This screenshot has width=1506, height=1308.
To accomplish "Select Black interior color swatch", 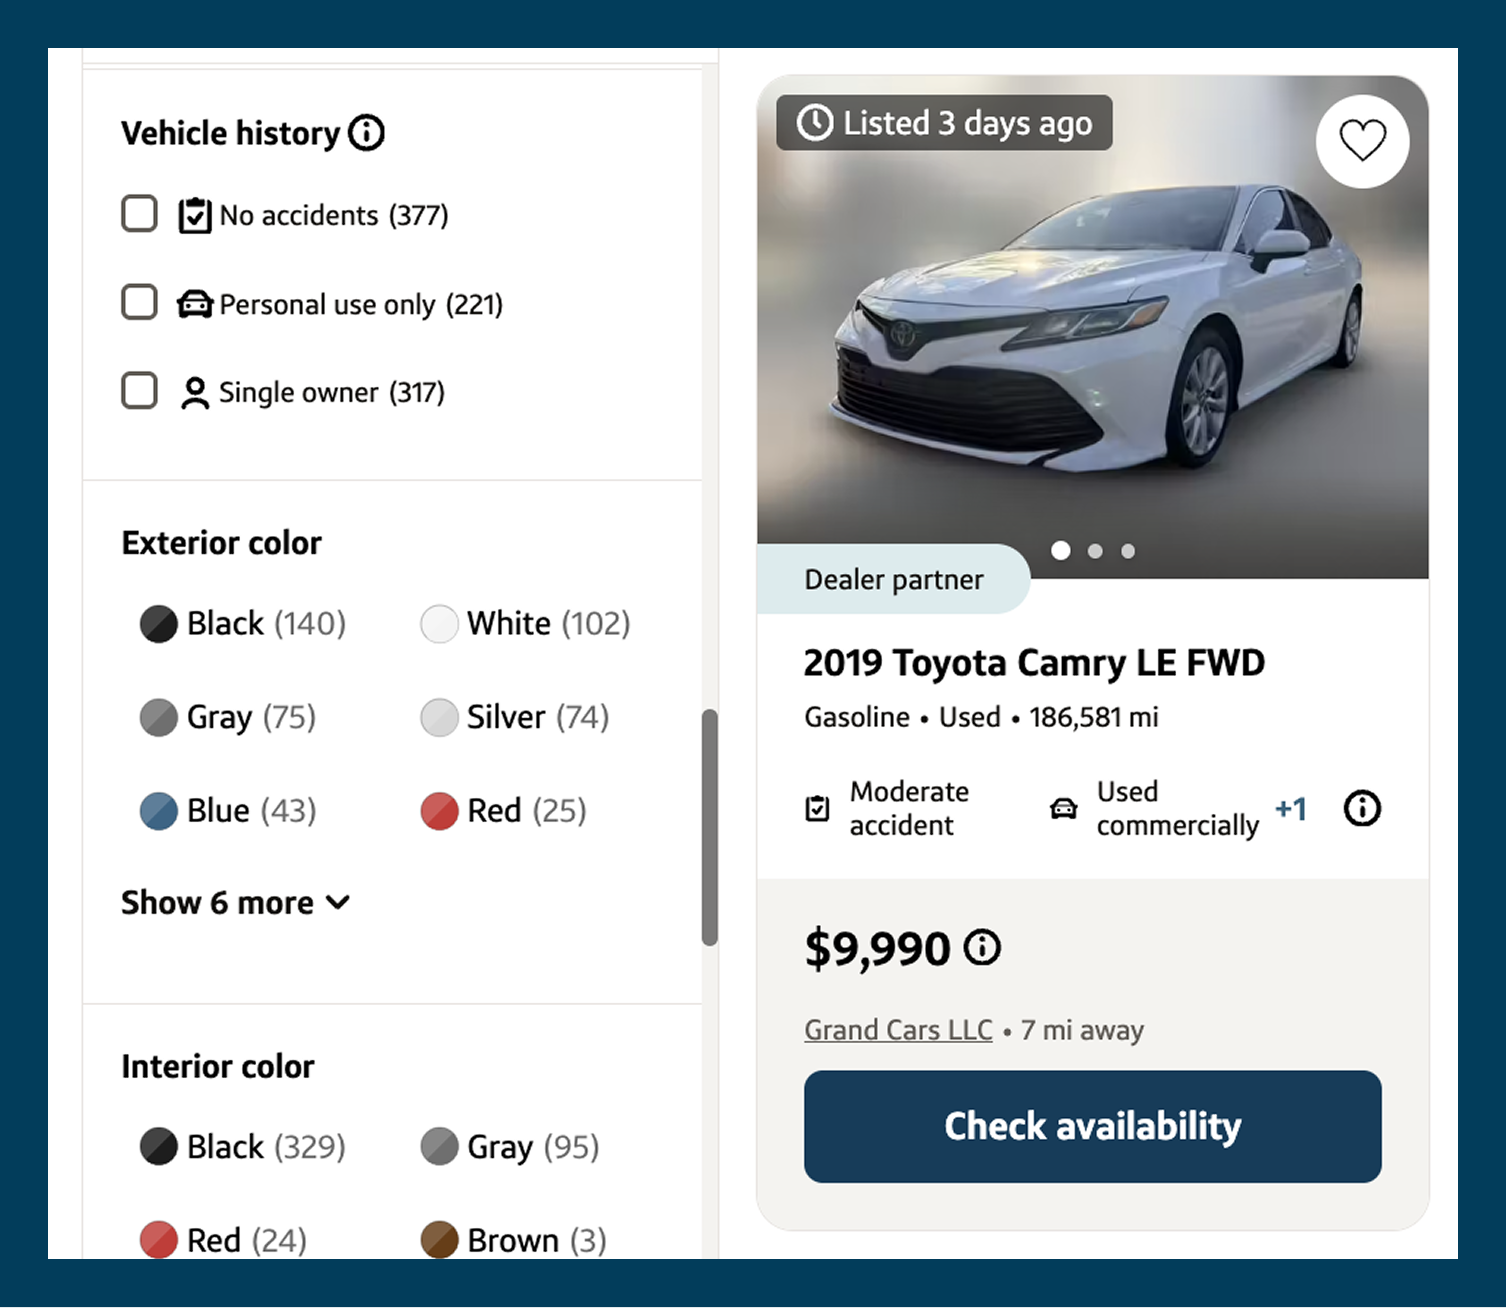I will (158, 1147).
